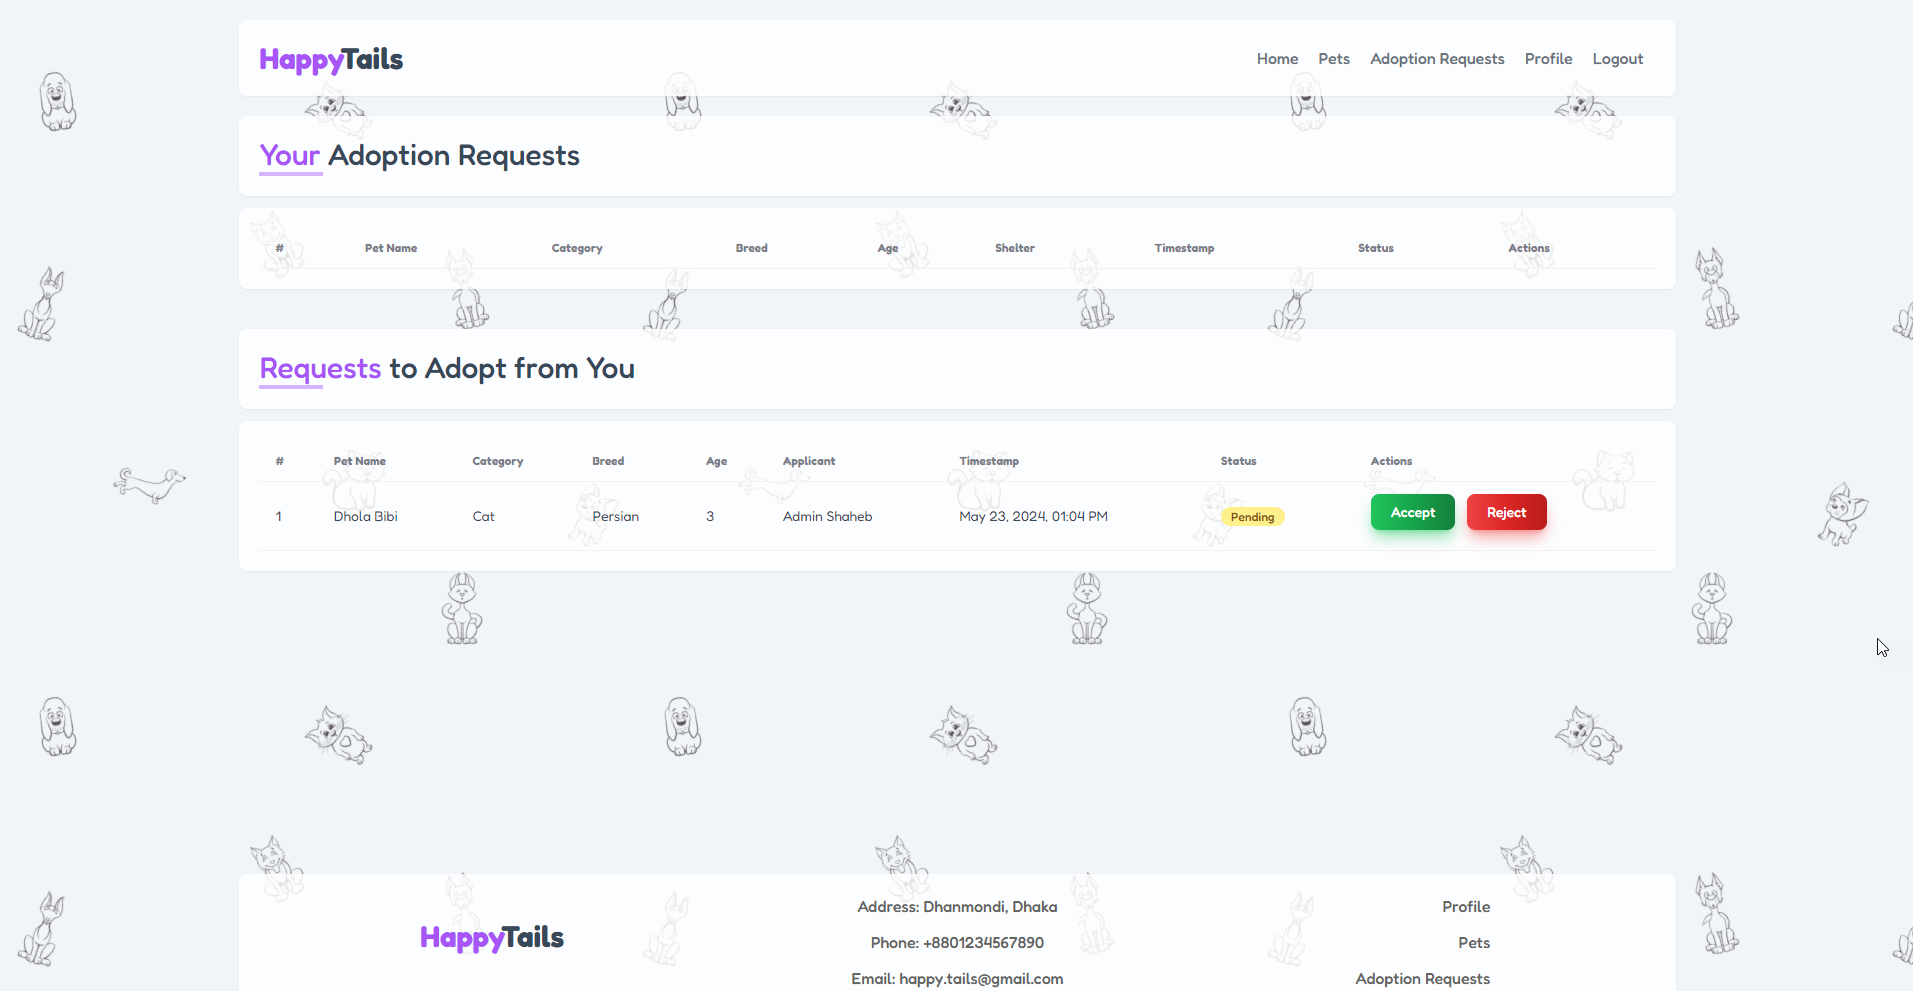Open the Pets link in the footer
This screenshot has height=991, width=1913.
pos(1473,943)
